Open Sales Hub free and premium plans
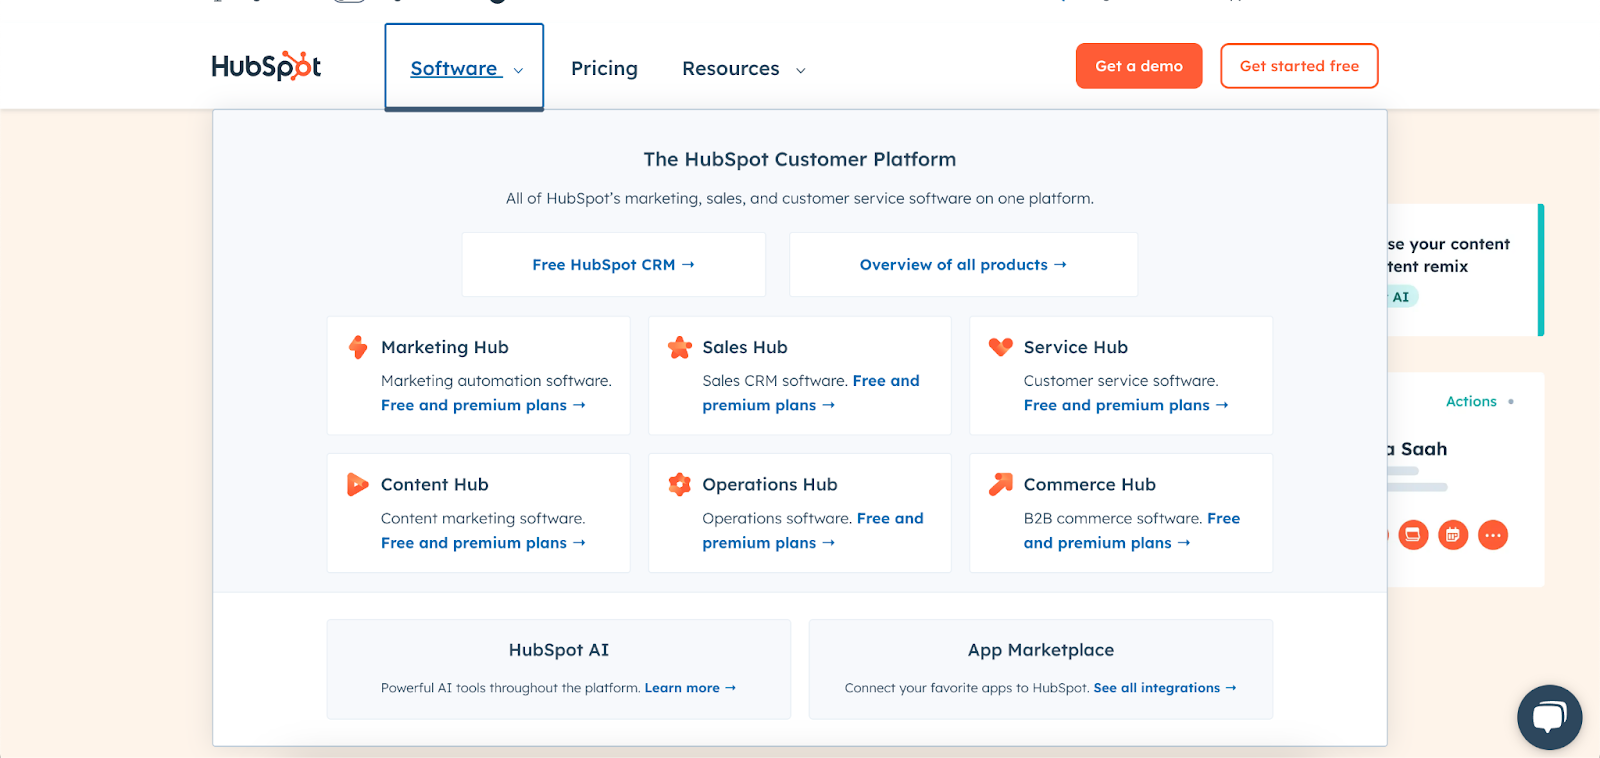Viewport: 1600px width, 758px height. (810, 393)
